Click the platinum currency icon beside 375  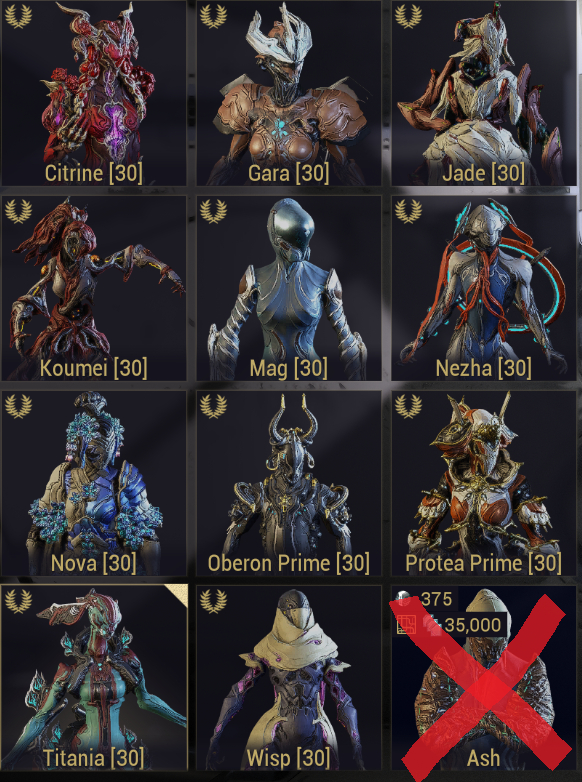tap(404, 598)
